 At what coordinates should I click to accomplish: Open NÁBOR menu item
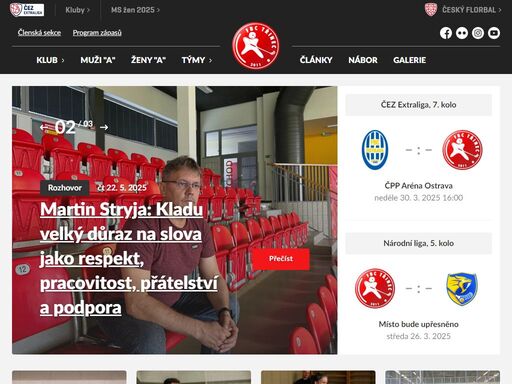363,60
